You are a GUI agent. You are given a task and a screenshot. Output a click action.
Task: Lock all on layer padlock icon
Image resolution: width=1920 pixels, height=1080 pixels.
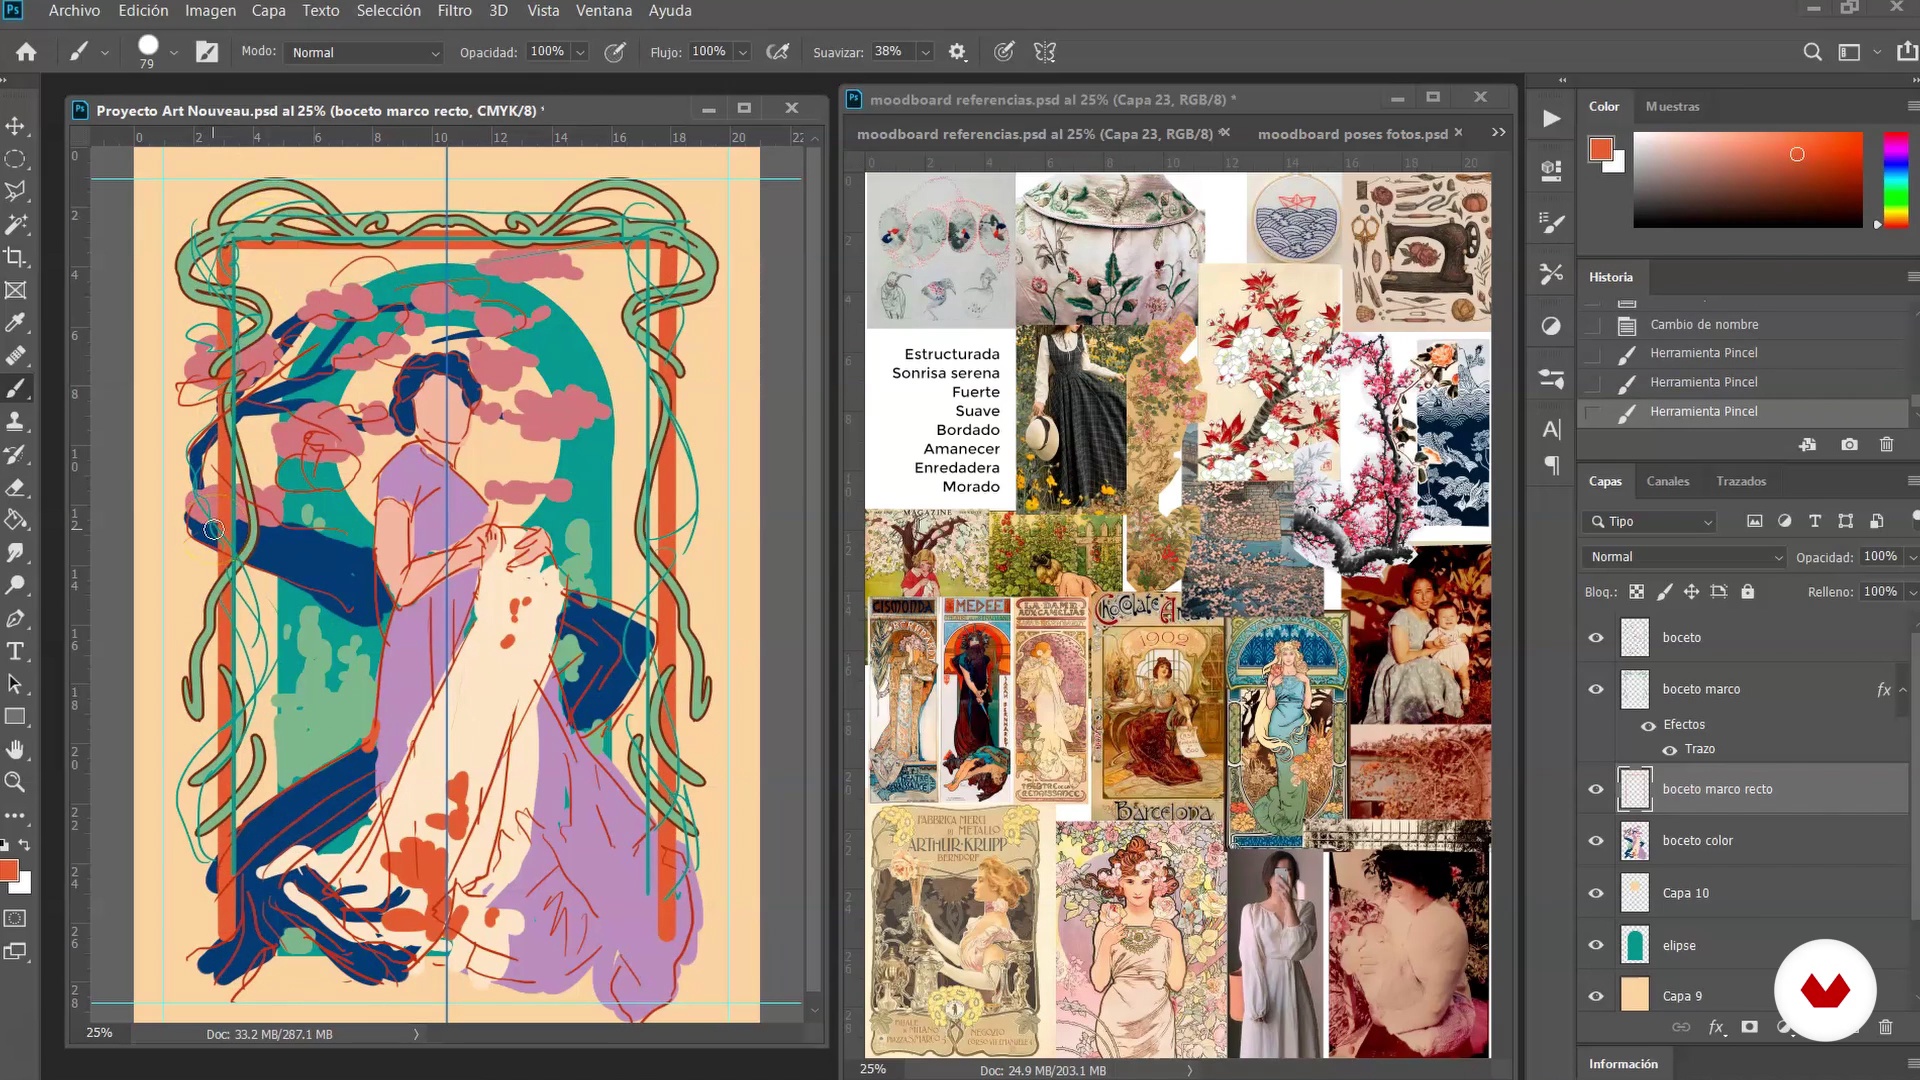tap(1747, 592)
